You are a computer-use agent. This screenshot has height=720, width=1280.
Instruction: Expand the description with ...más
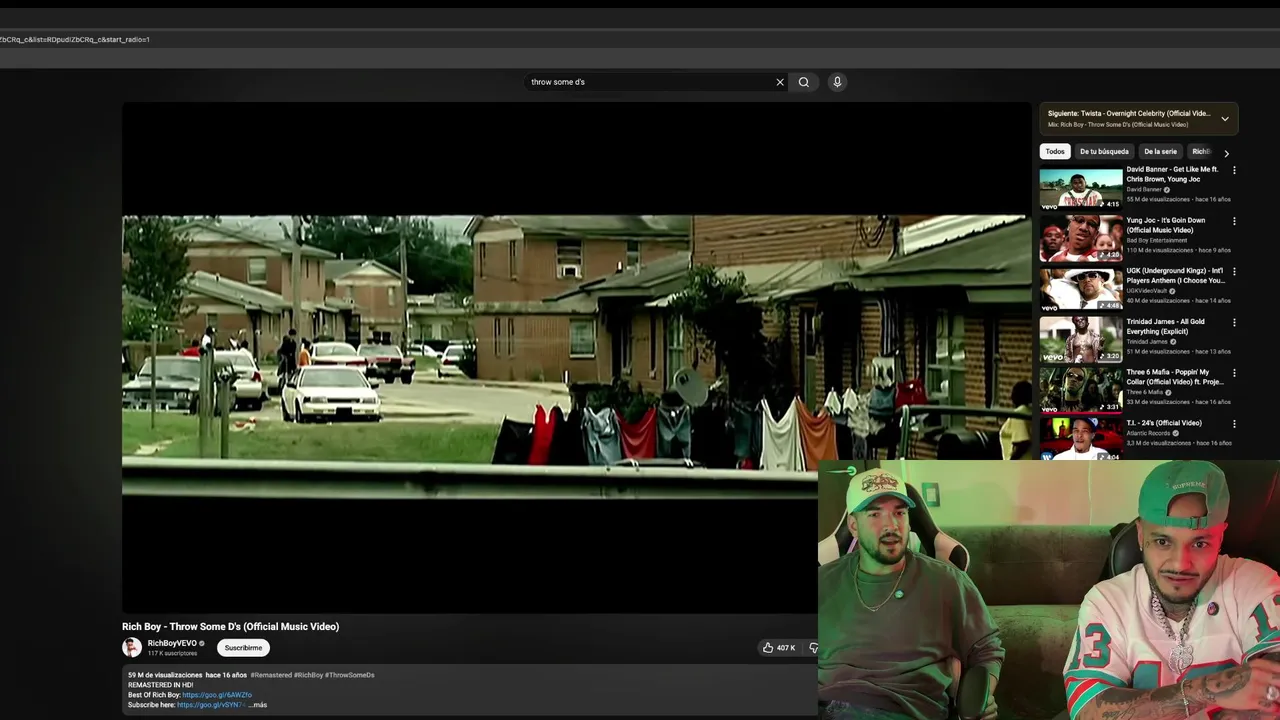point(258,705)
